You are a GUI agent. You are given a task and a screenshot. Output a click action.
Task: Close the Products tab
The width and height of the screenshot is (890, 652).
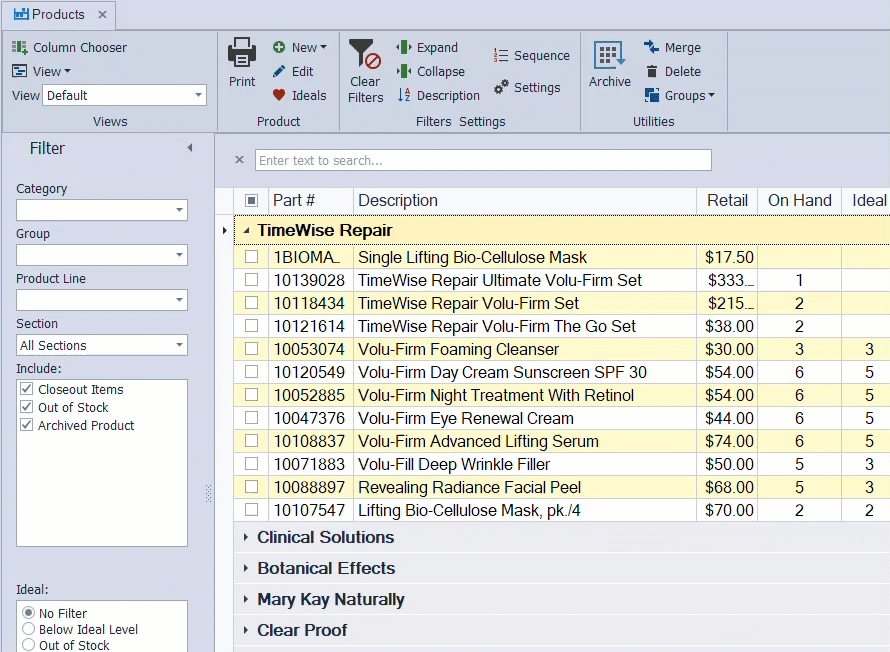click(x=102, y=15)
